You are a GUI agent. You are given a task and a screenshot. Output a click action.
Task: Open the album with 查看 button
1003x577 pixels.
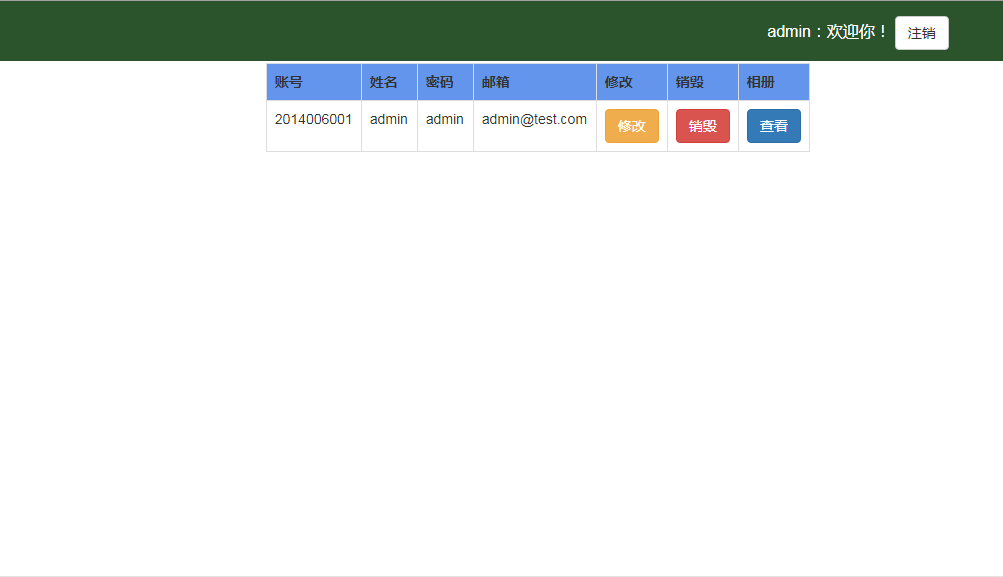click(773, 126)
